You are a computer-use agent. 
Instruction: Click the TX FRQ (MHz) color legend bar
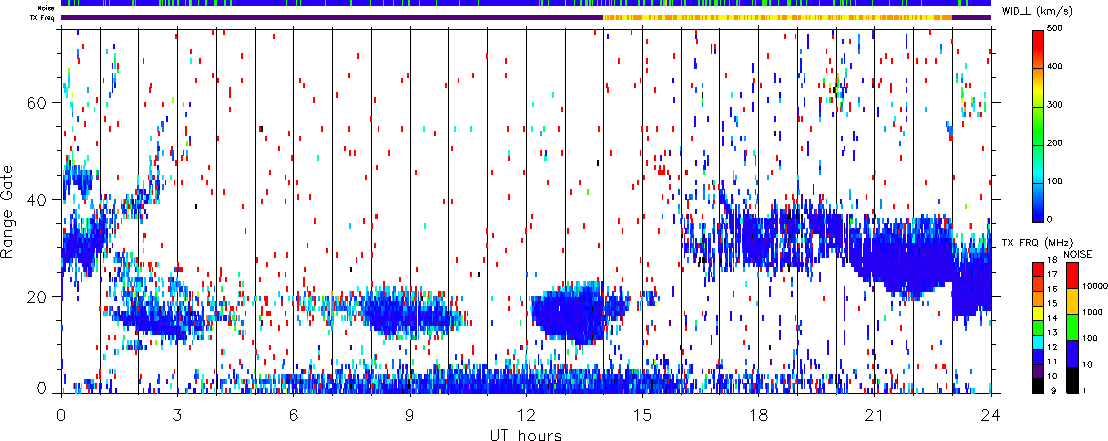(1039, 326)
